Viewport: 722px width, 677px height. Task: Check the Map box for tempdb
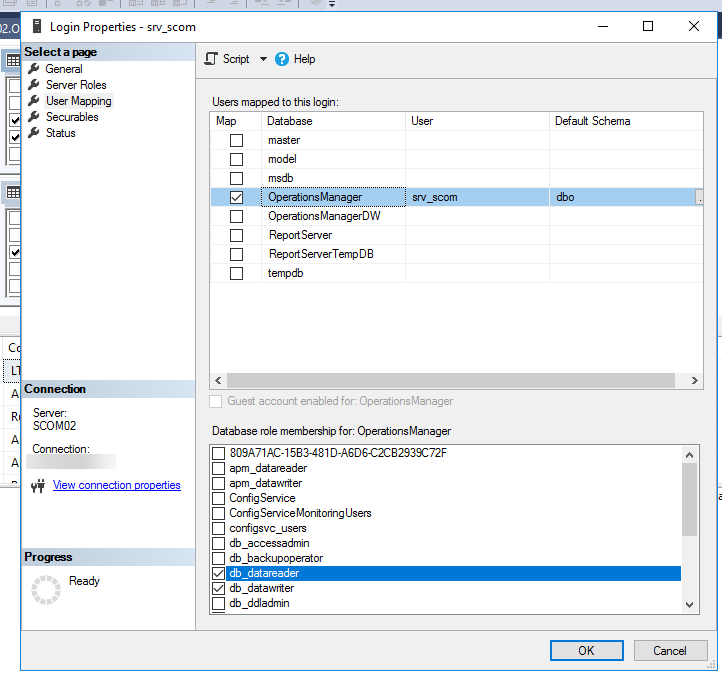(x=236, y=273)
